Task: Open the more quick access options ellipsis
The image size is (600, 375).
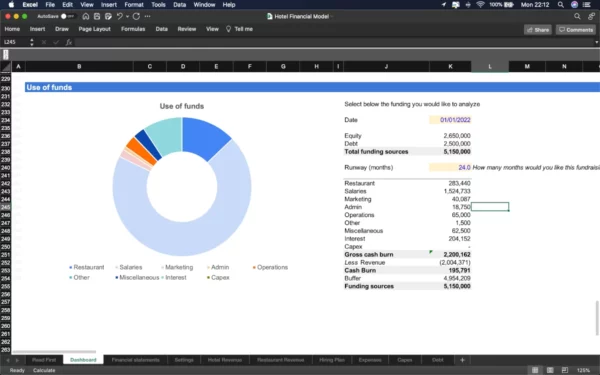Action: [147, 16]
